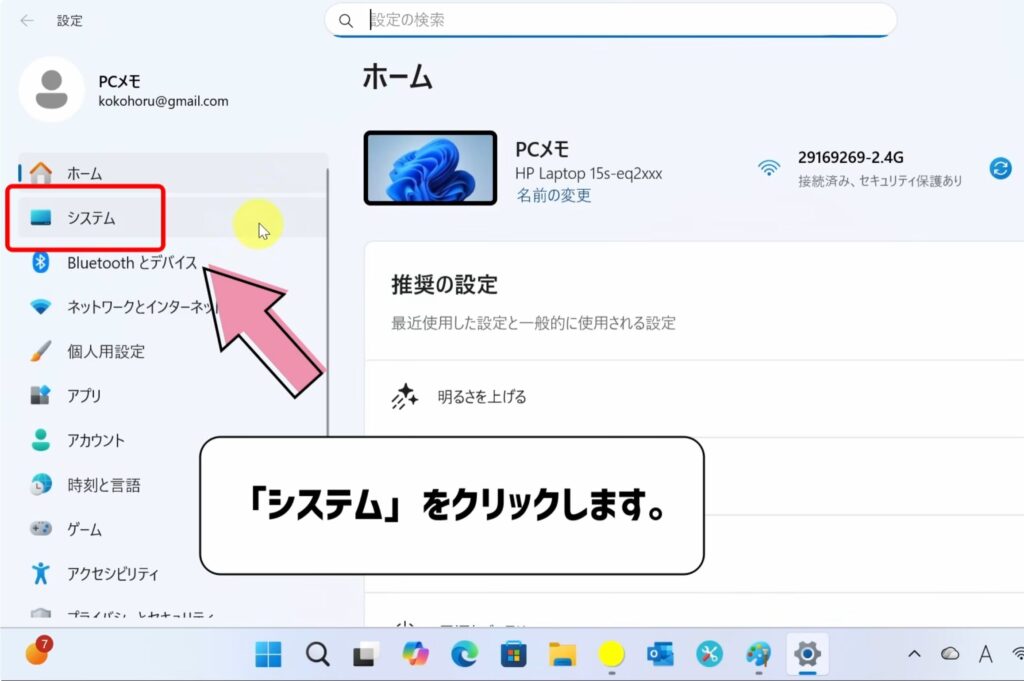Launch Paint from the taskbar

[759, 655]
